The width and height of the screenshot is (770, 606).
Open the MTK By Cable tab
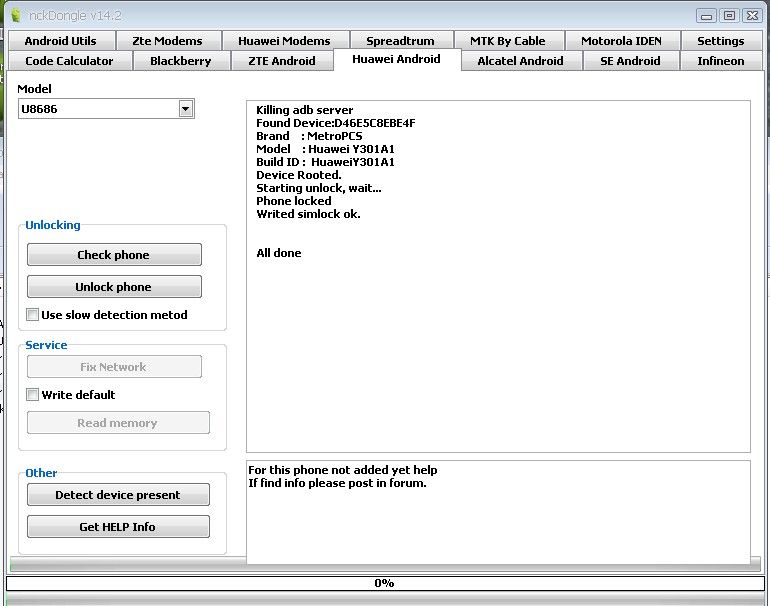click(508, 41)
